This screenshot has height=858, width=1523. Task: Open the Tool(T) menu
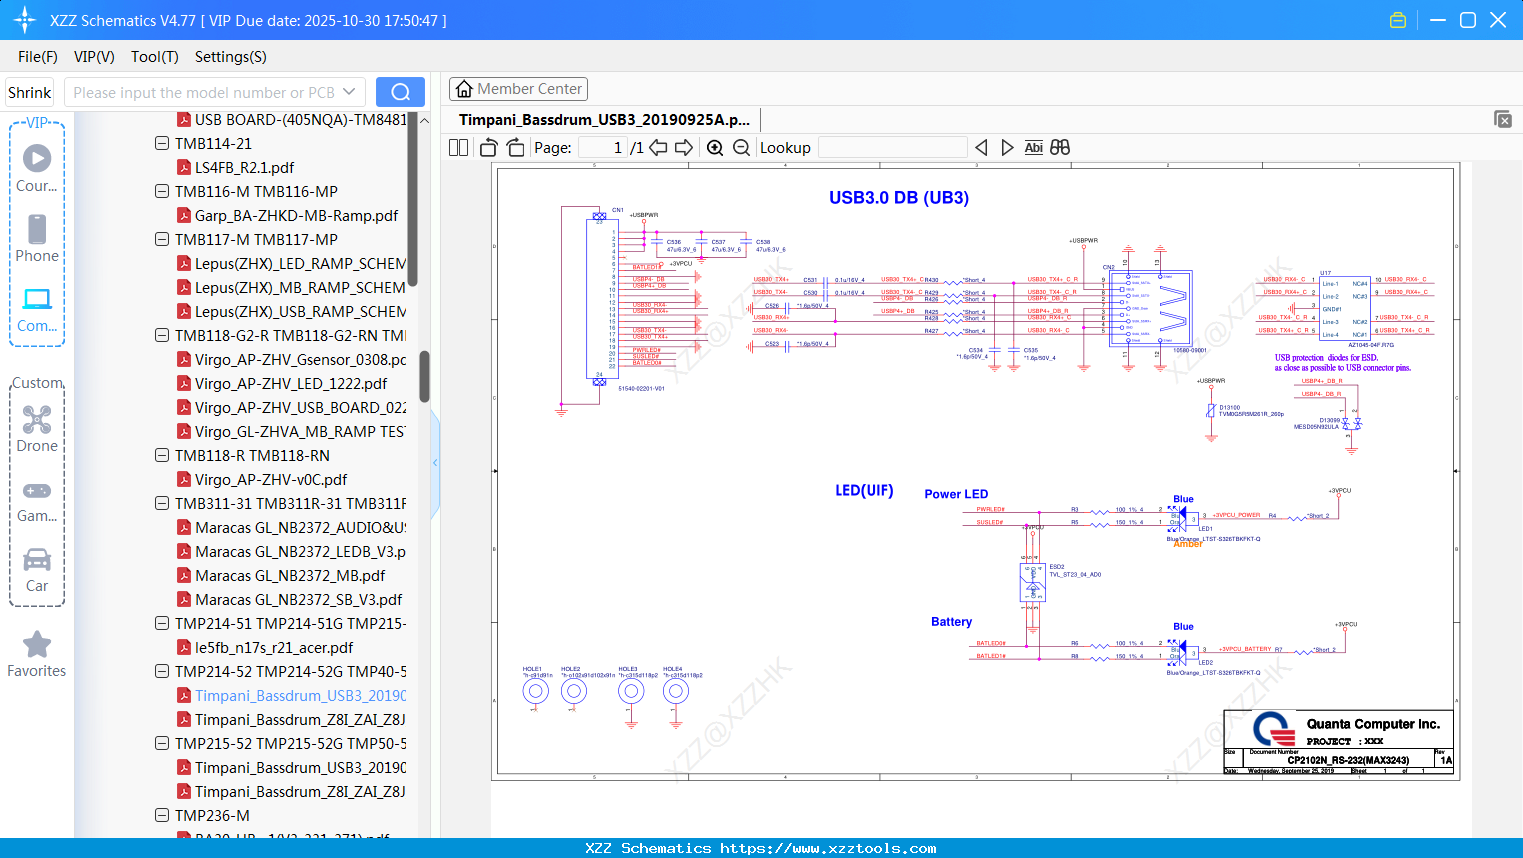coord(154,57)
